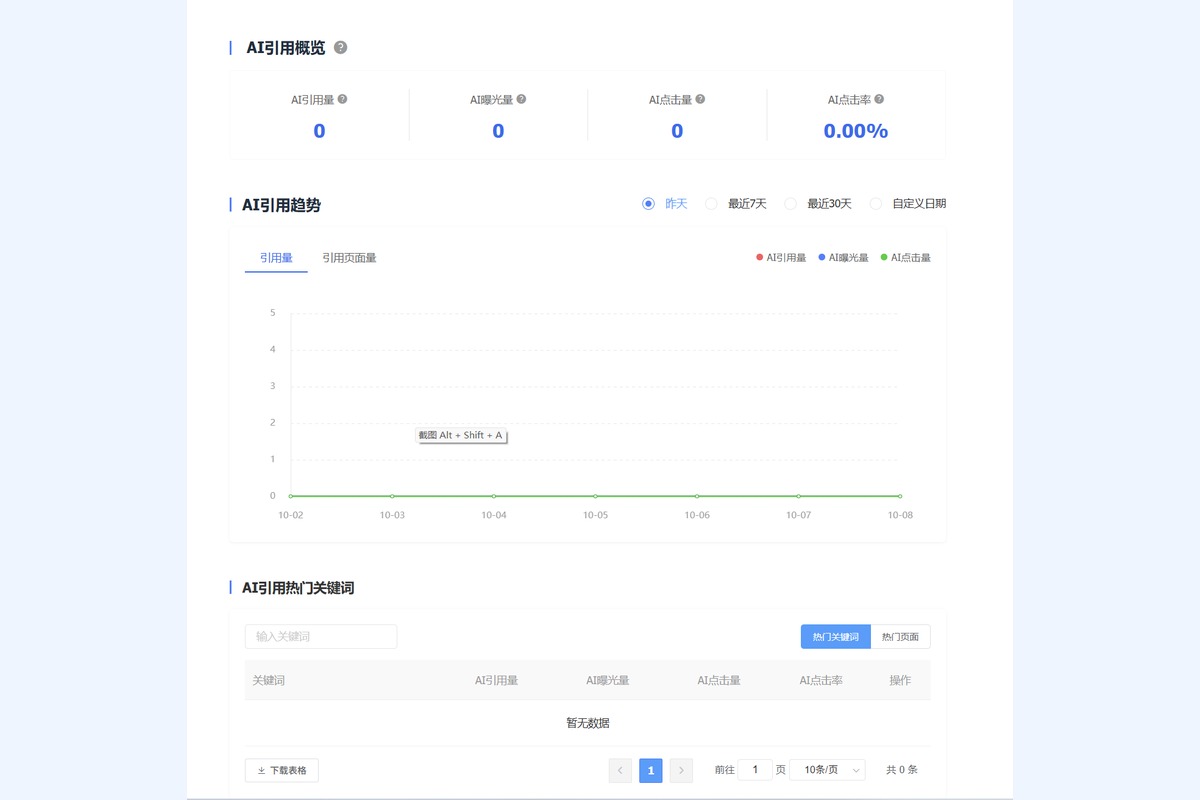1200x800 pixels.
Task: Click the chart data point at 10-05
Action: pos(595,496)
